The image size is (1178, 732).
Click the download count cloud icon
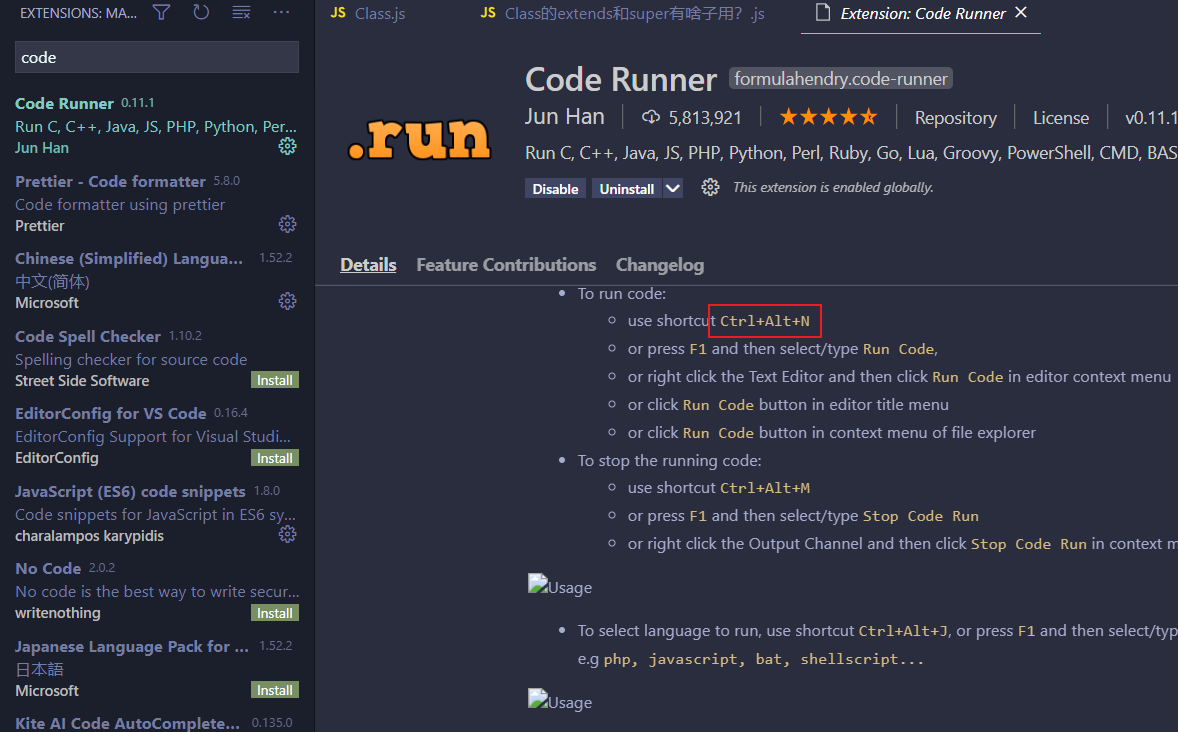(x=651, y=117)
